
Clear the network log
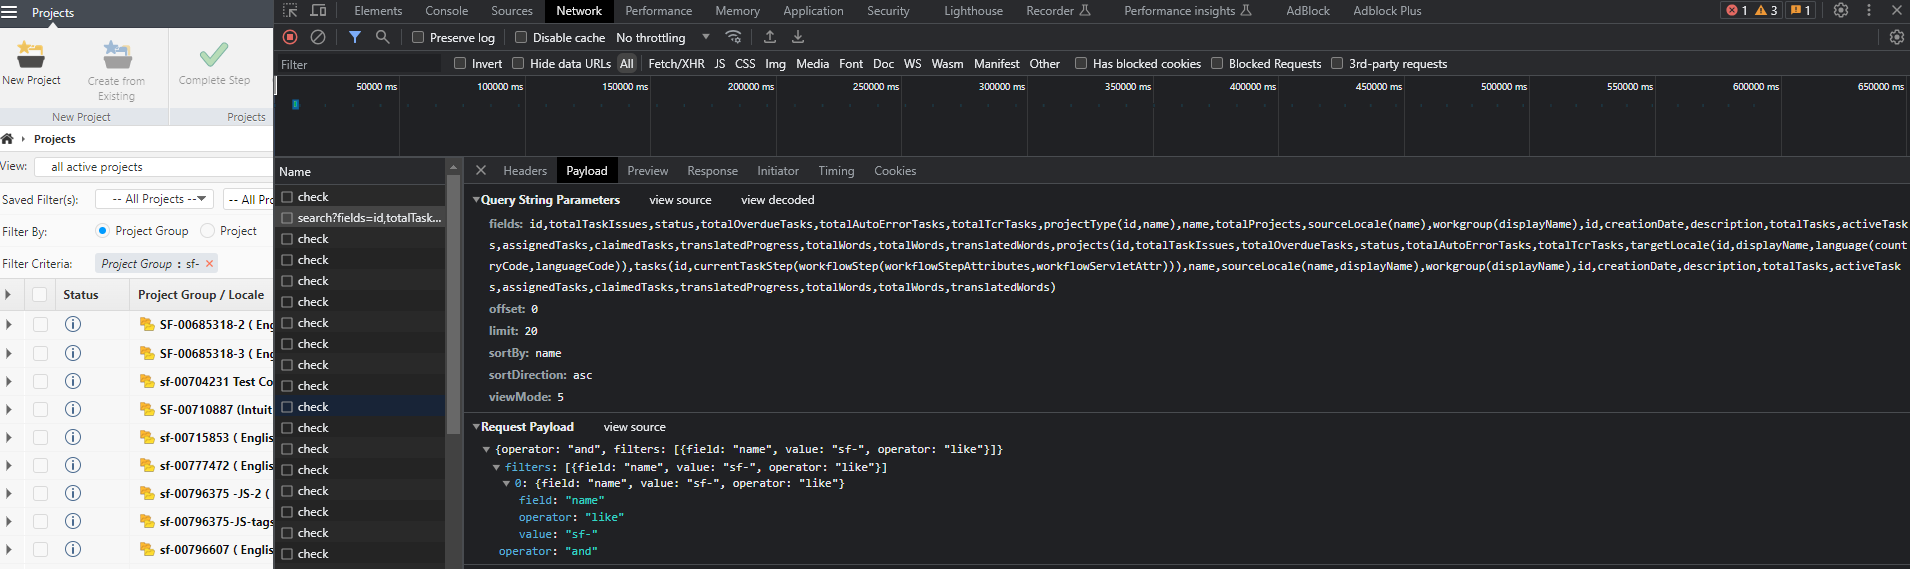318,37
